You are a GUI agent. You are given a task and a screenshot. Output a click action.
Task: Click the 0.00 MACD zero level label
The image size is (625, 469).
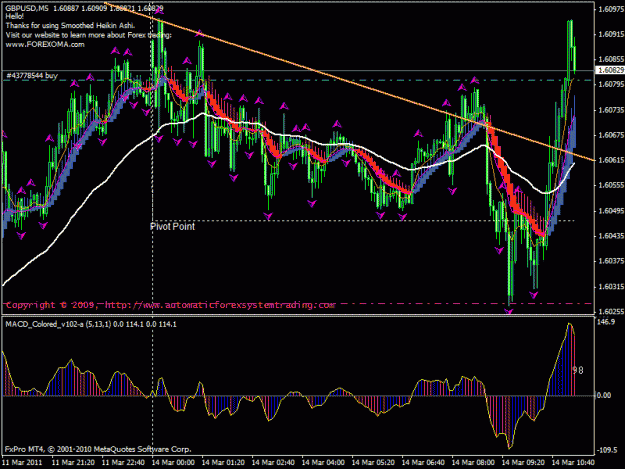click(x=603, y=395)
